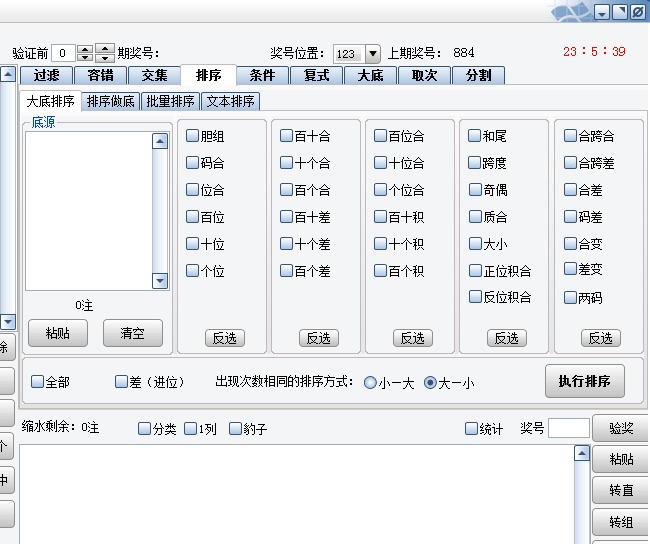Expand the 奖号位置 dropdown arrow

[x=373, y=53]
